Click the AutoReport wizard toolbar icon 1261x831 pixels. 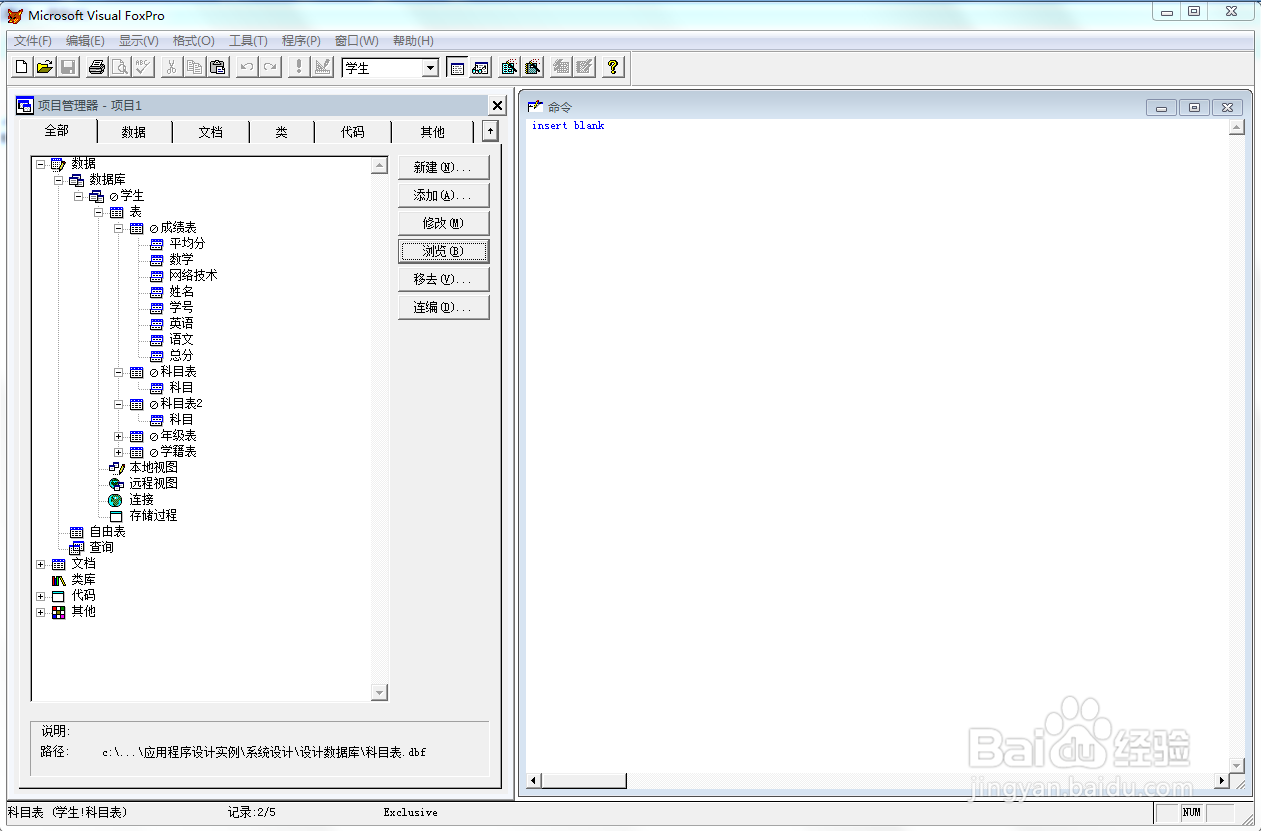tap(584, 67)
